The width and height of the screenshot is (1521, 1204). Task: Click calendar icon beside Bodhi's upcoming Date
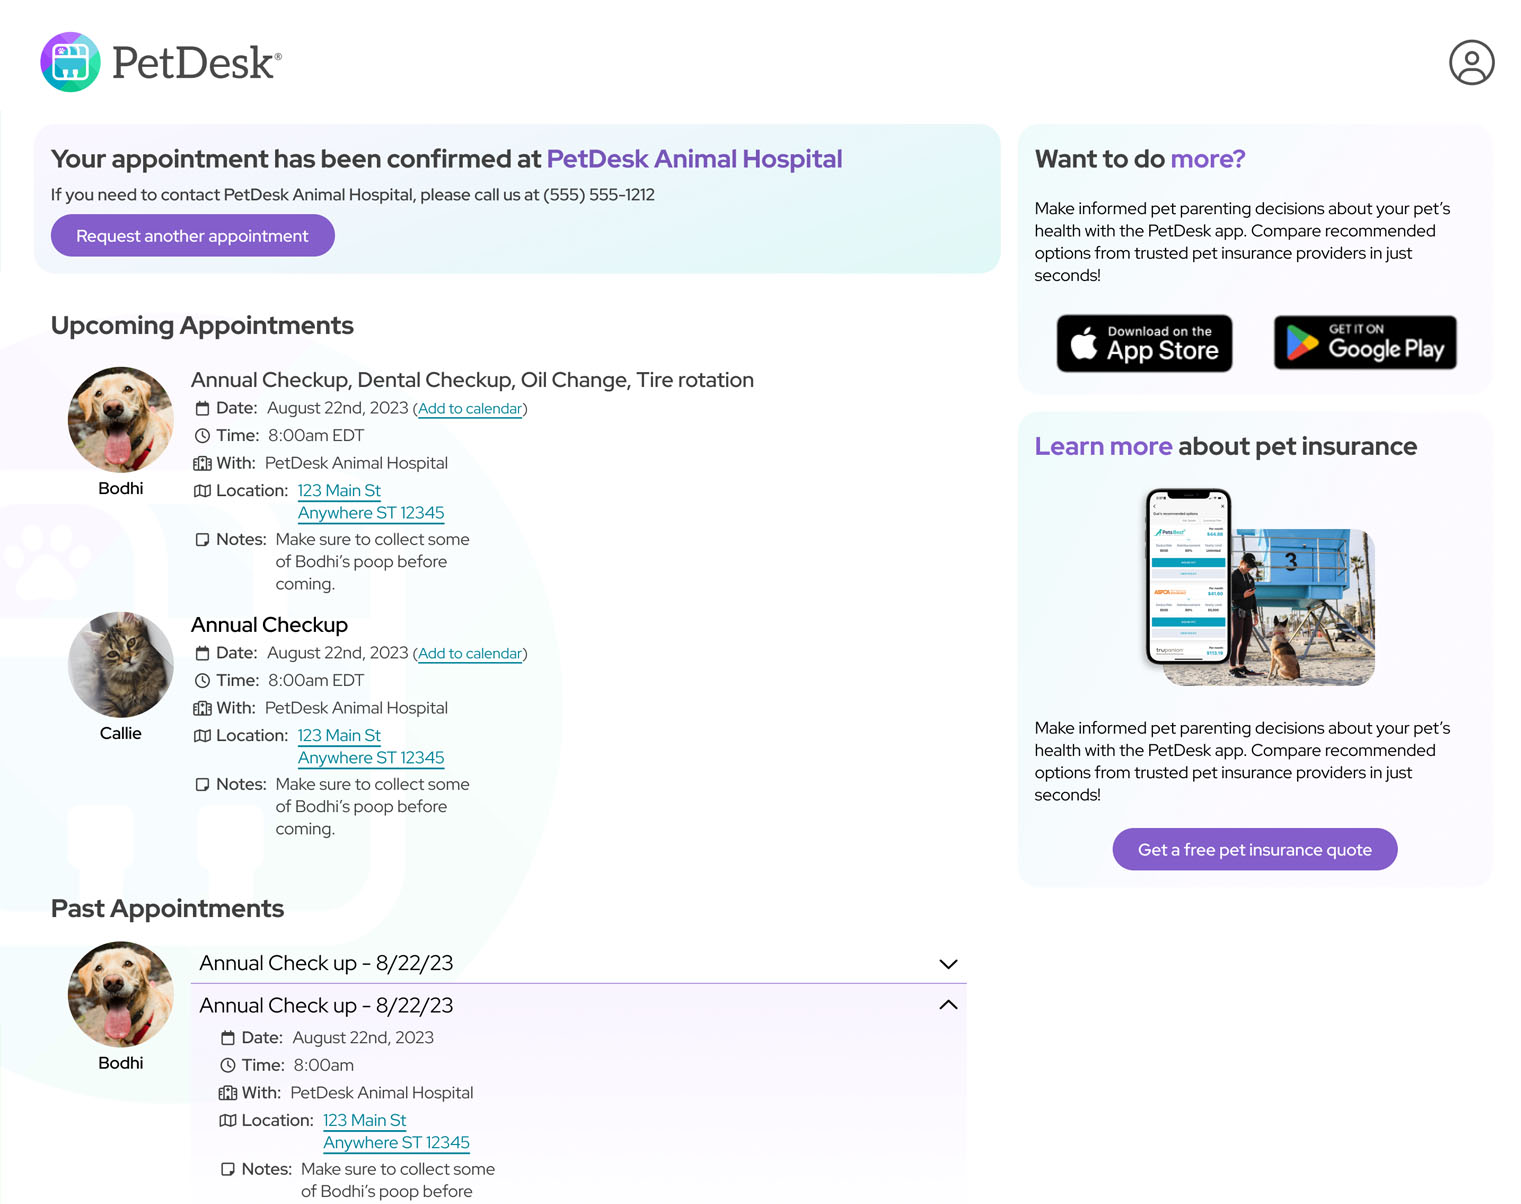click(202, 409)
